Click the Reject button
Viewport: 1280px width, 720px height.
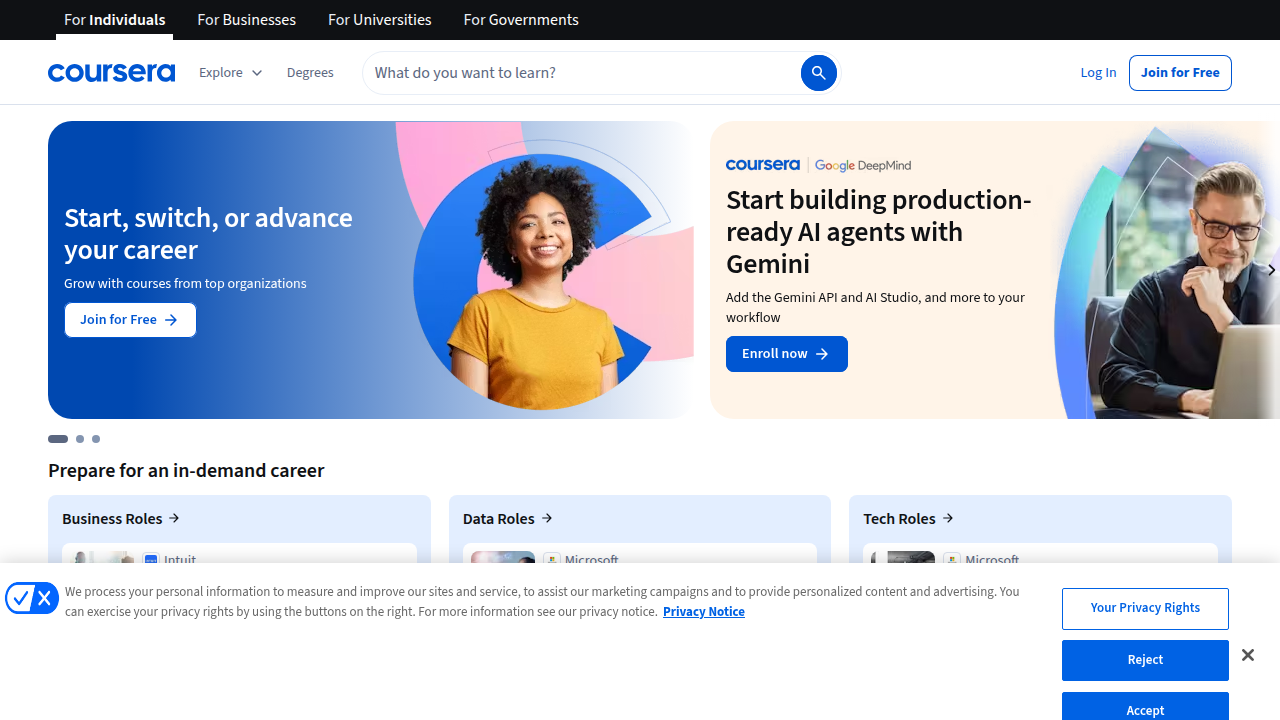click(1145, 660)
